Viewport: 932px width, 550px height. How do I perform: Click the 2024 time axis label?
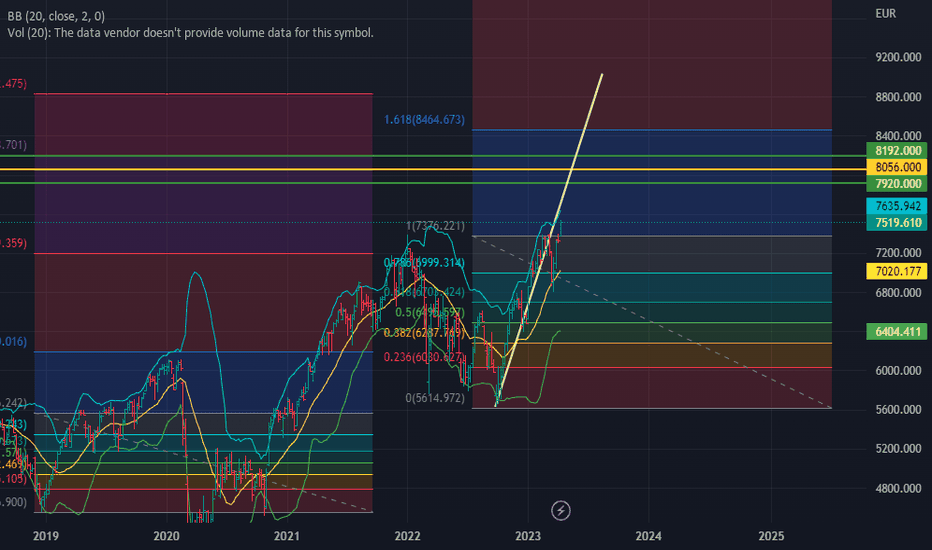[x=648, y=536]
